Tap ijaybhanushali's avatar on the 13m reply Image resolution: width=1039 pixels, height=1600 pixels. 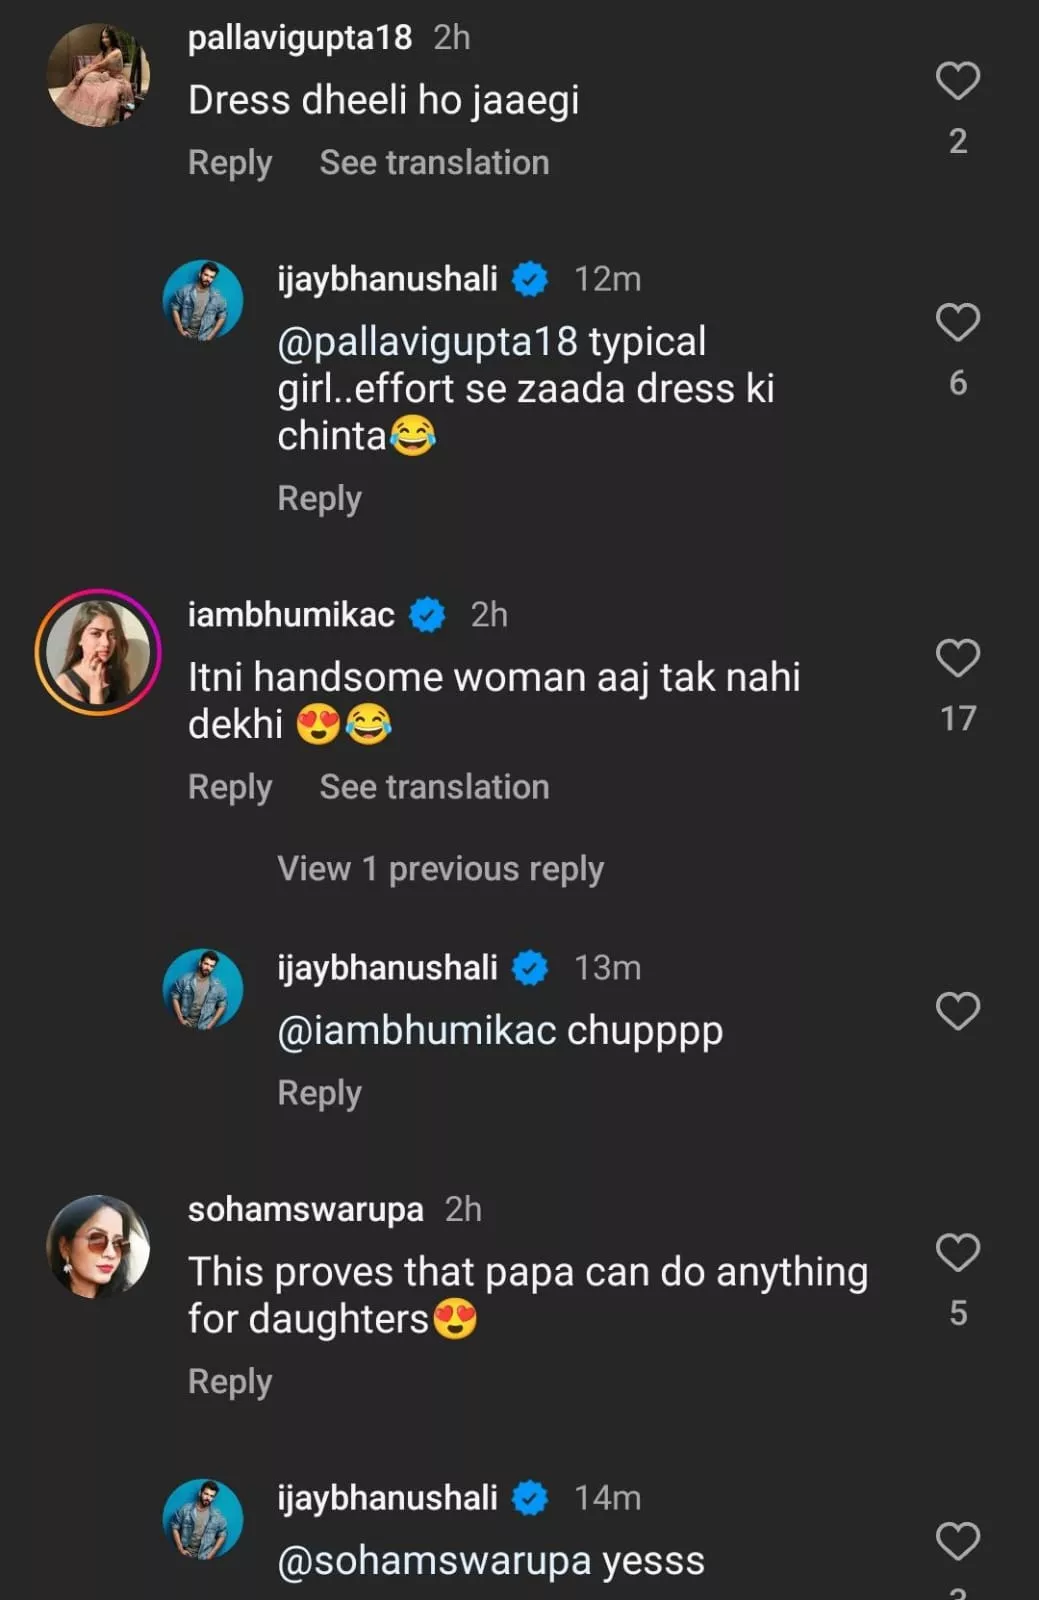[203, 989]
